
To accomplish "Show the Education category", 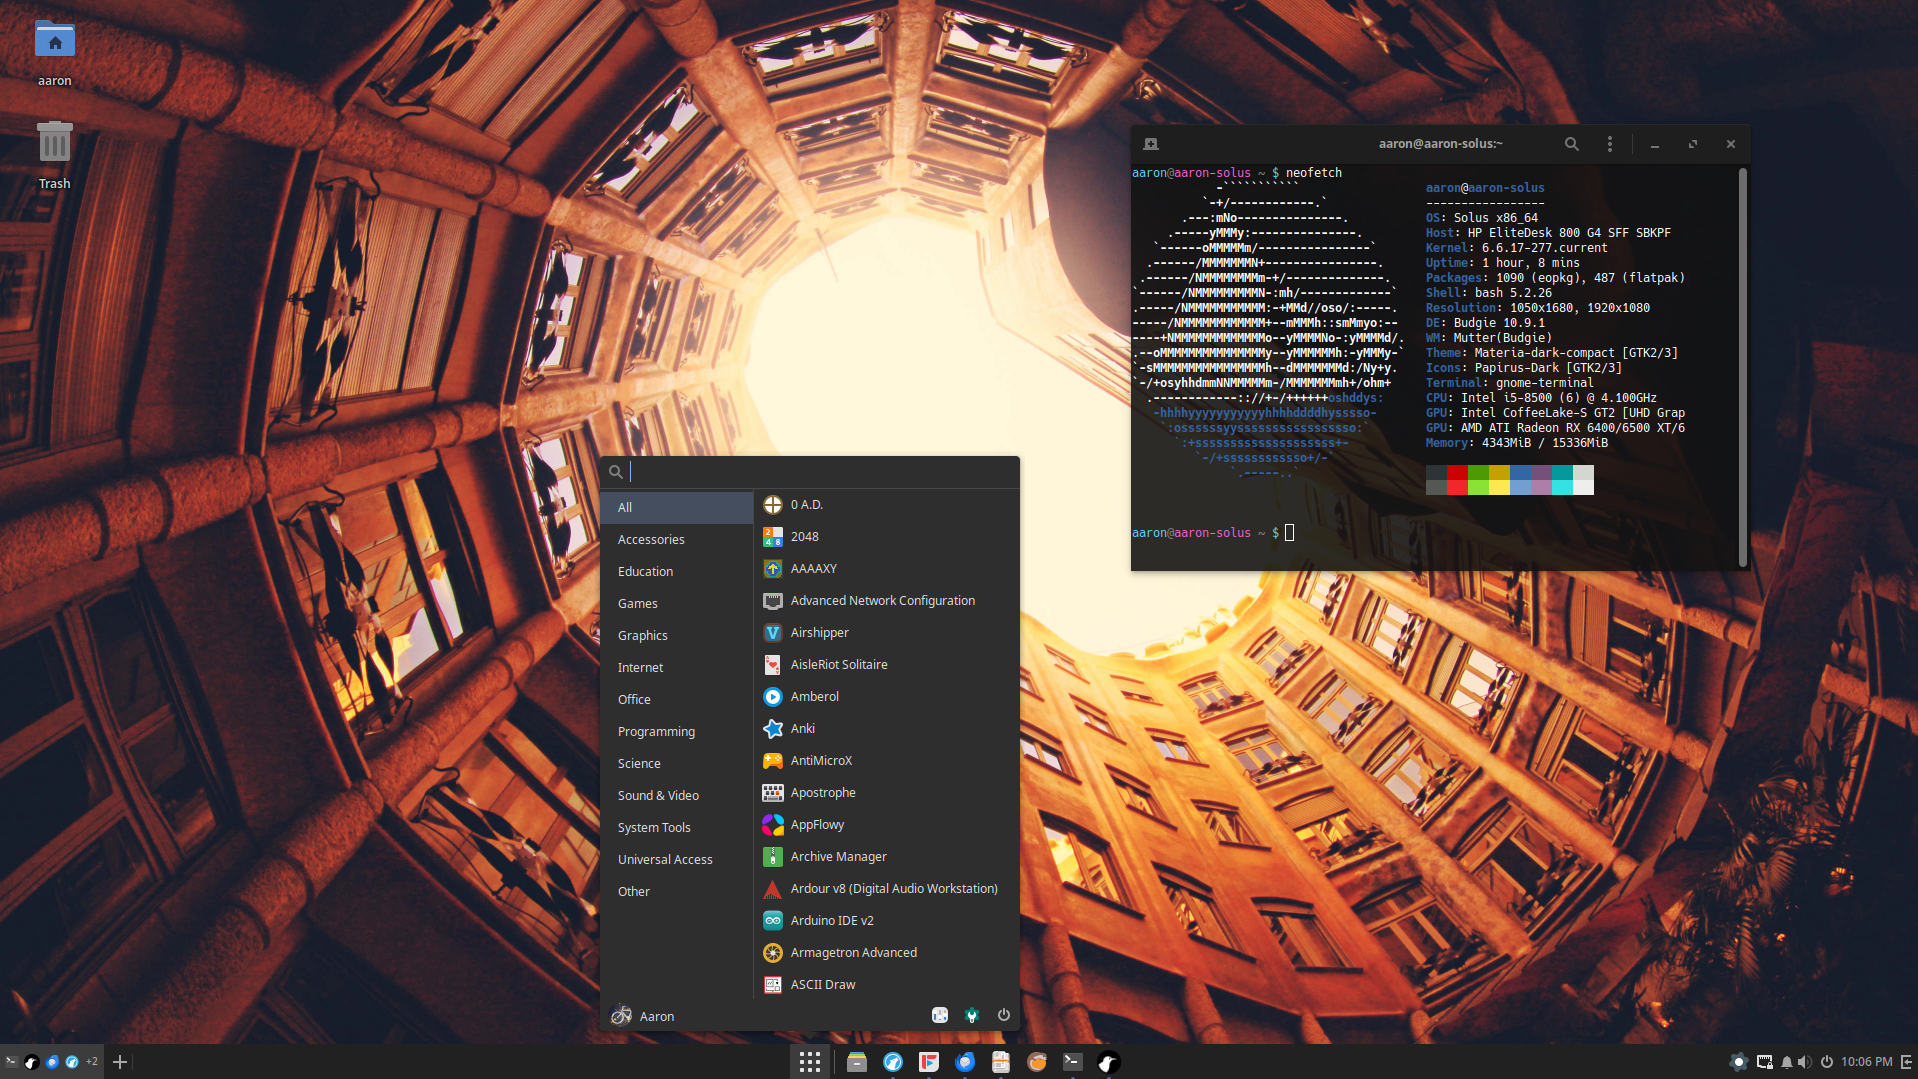I will tap(677, 572).
